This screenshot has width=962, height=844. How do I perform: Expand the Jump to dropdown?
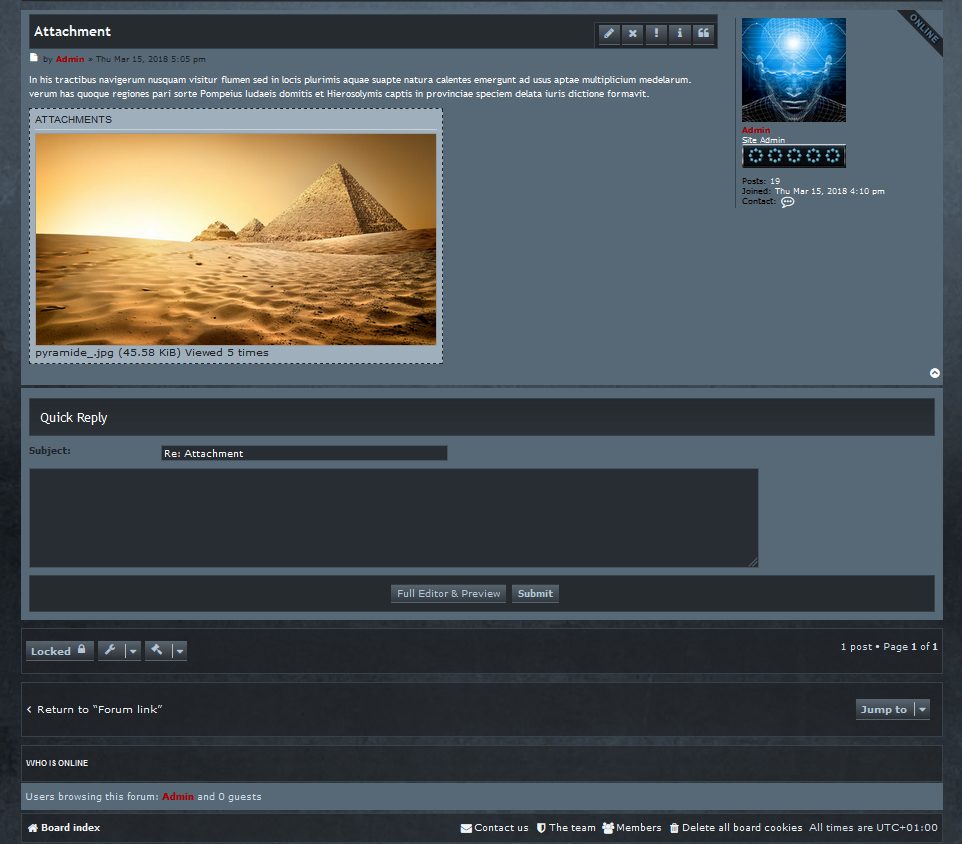click(x=892, y=709)
